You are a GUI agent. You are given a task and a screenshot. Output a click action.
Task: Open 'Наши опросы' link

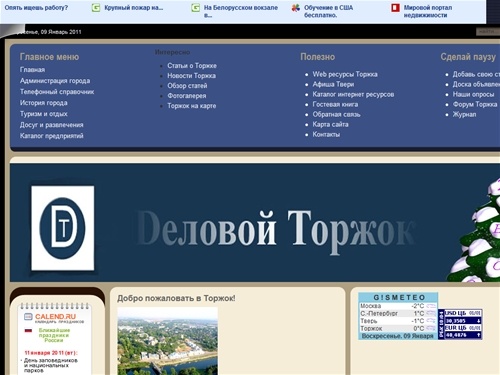pyautogui.click(x=473, y=94)
